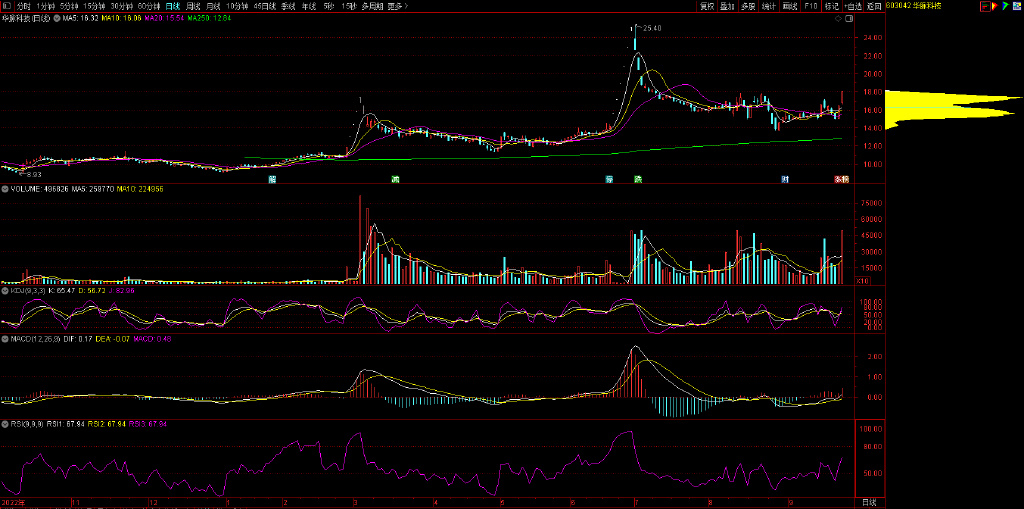The height and width of the screenshot is (509, 1024).
Task: Switch to the 60分钟 period tab
Action: pyautogui.click(x=149, y=6)
